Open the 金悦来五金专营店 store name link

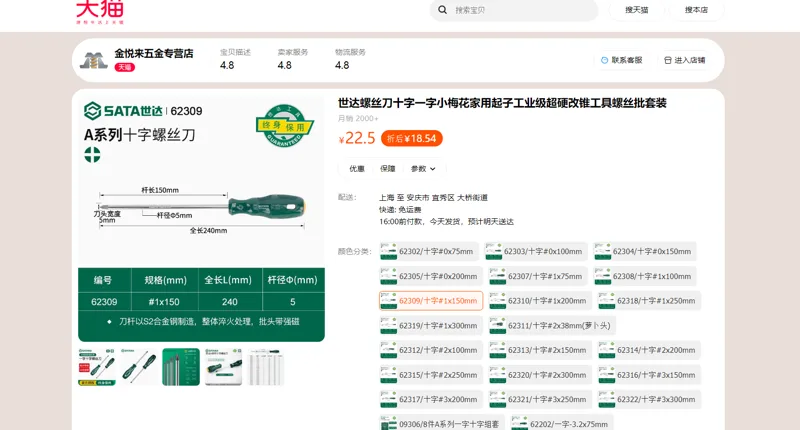tap(154, 54)
